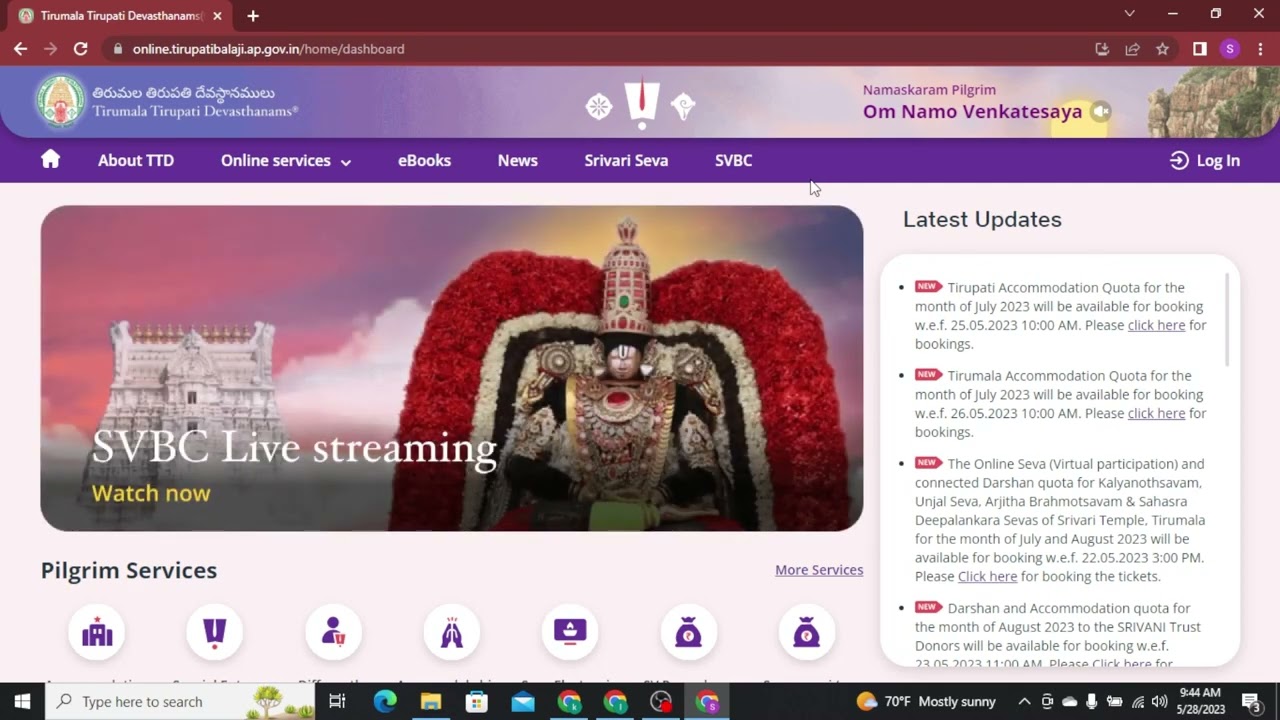This screenshot has height=720, width=1280.
Task: Bookmark this page with the star icon
Action: [x=1162, y=49]
